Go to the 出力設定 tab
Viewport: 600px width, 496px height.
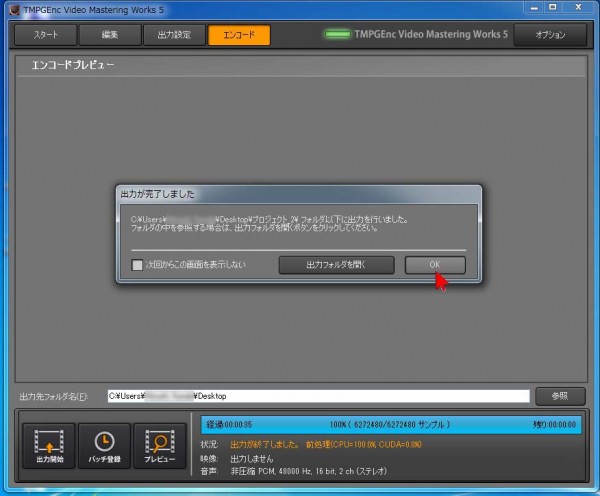tap(174, 35)
